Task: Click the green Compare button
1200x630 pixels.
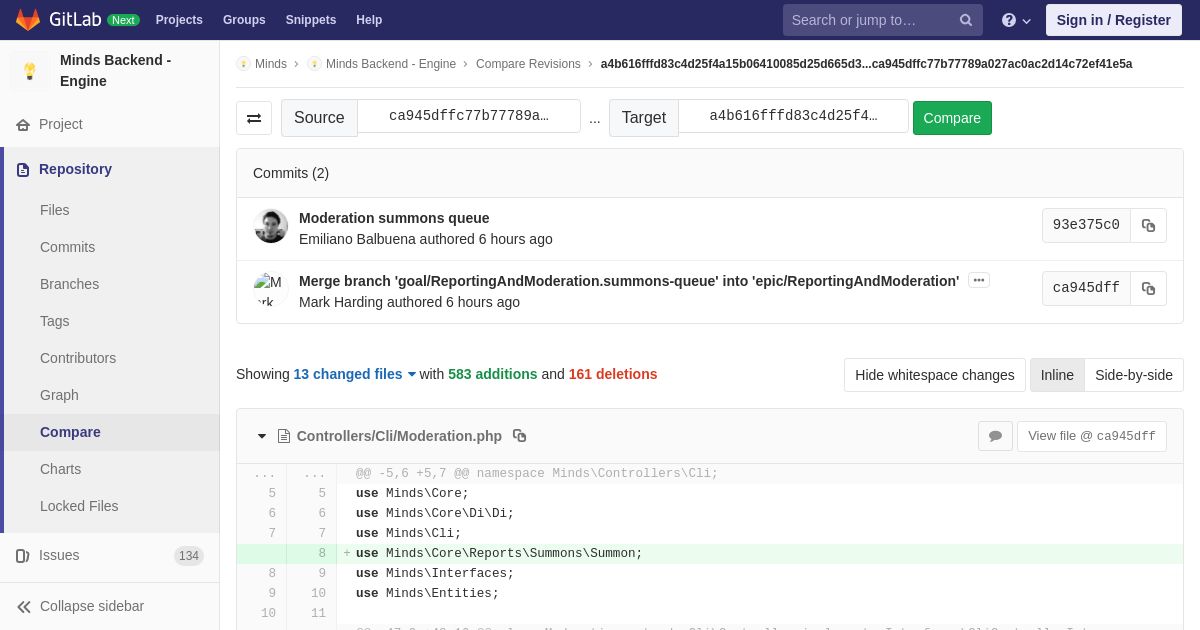Action: click(x=952, y=118)
